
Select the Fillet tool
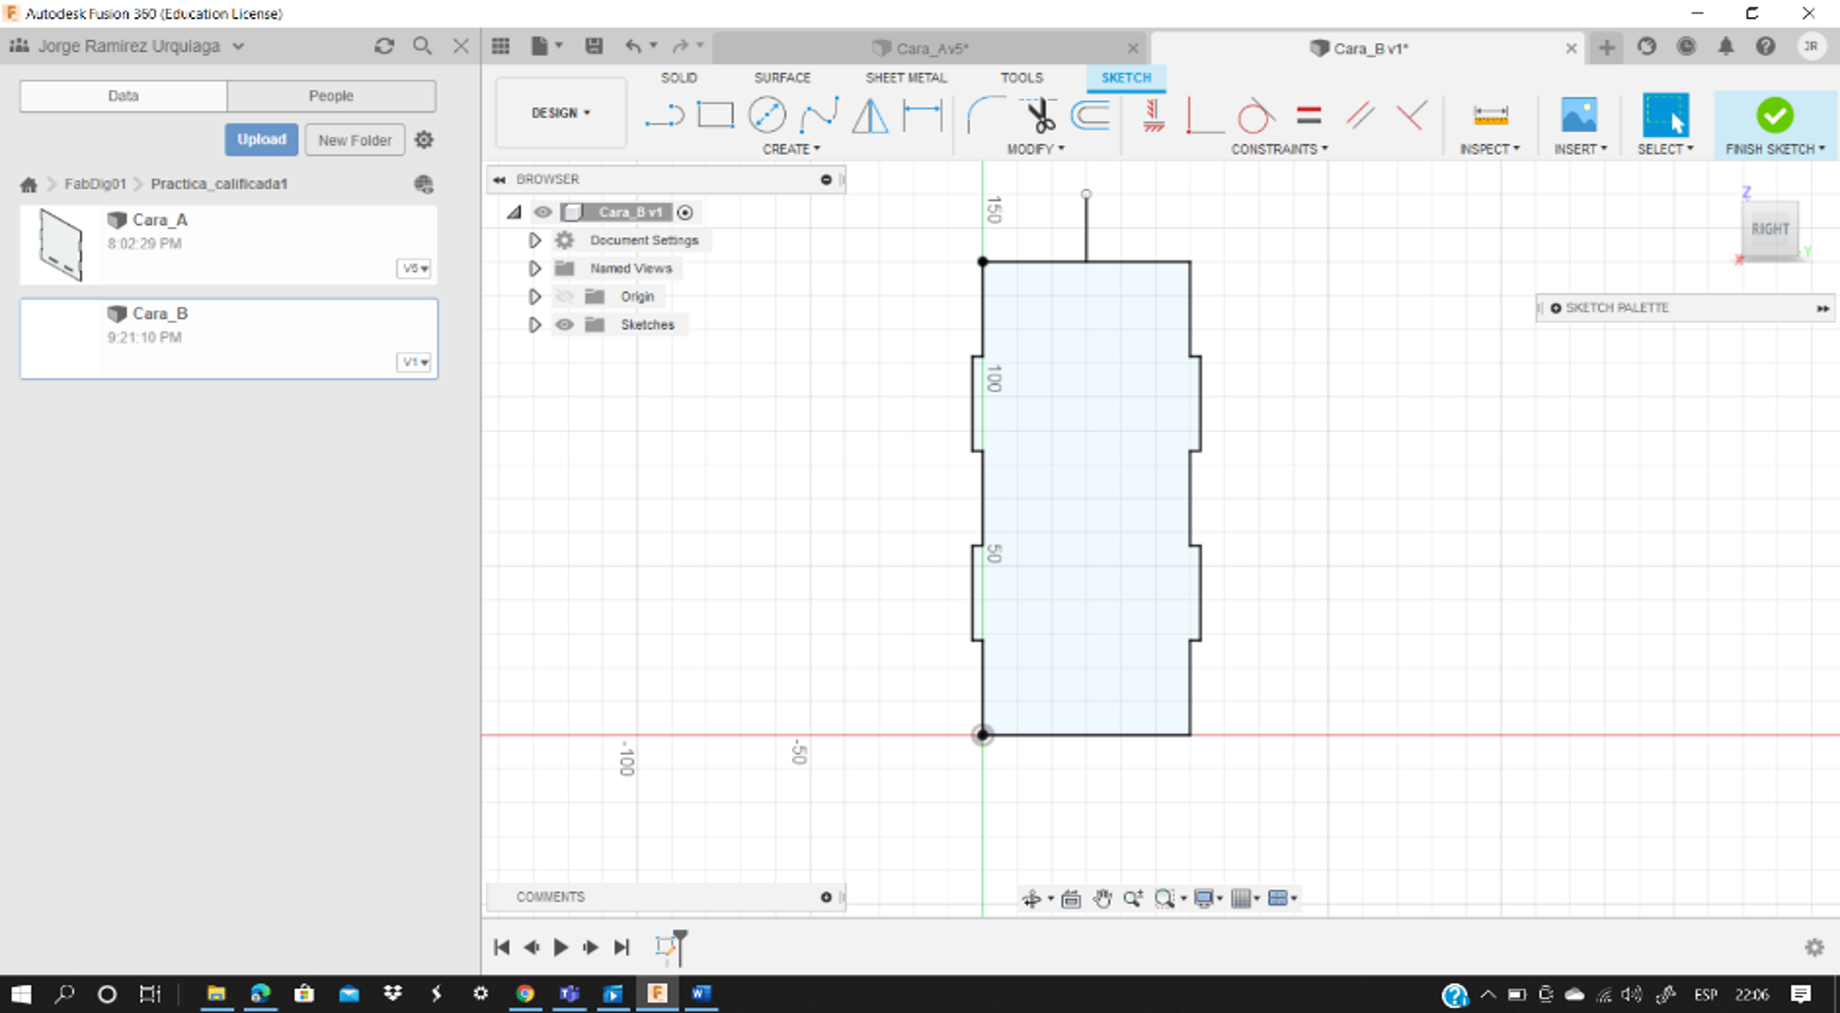(x=986, y=116)
